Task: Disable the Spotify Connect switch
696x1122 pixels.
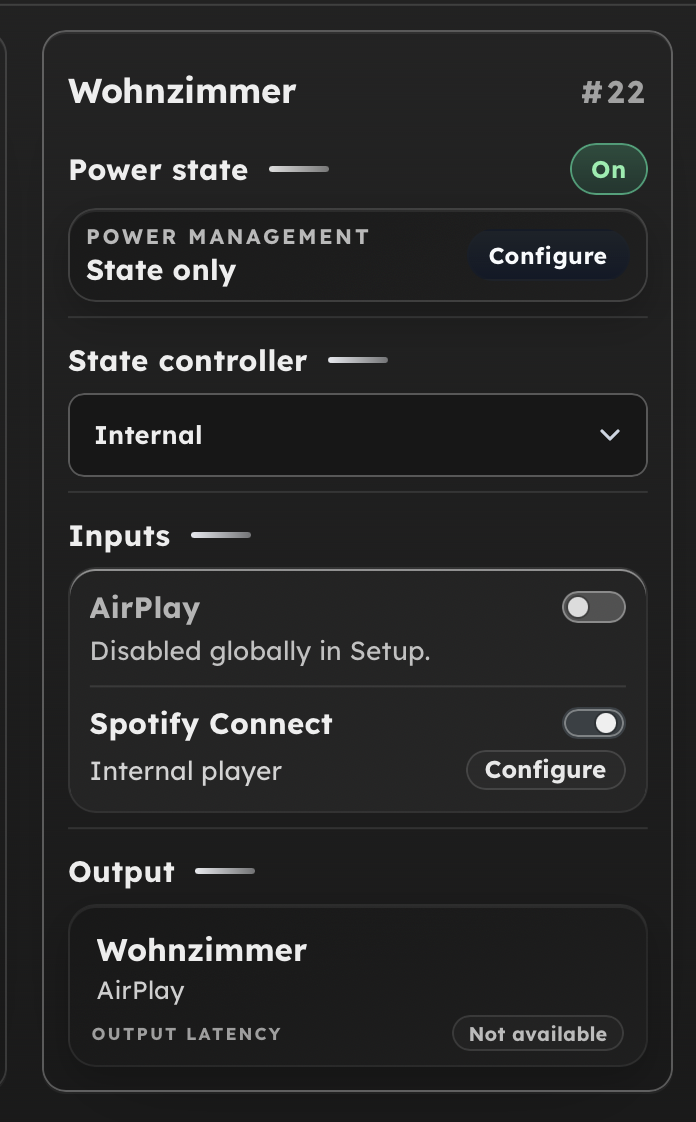Action: pos(594,723)
